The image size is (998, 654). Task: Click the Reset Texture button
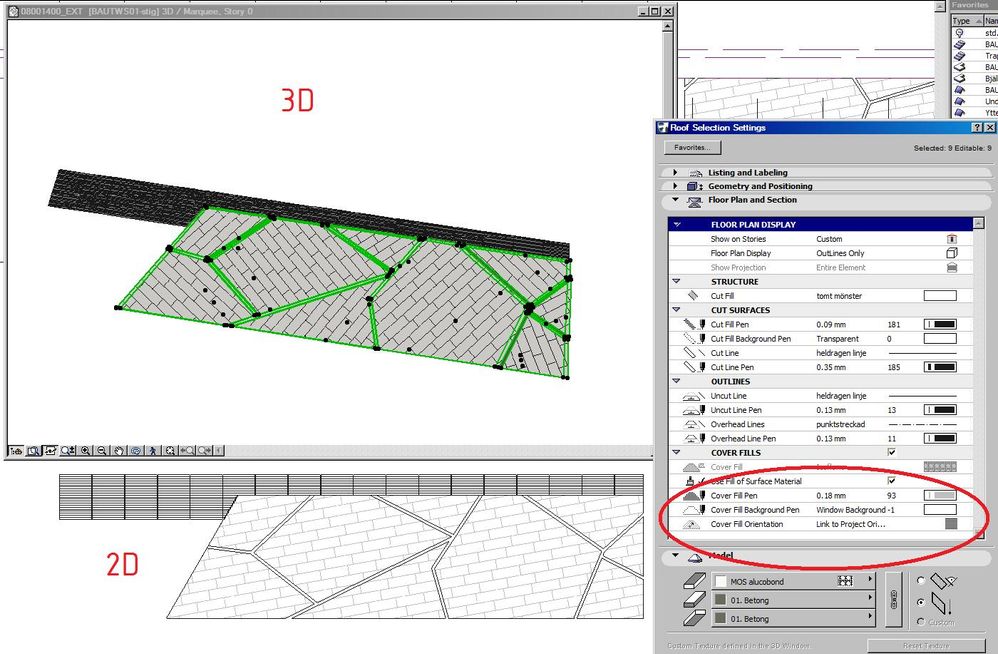(926, 645)
